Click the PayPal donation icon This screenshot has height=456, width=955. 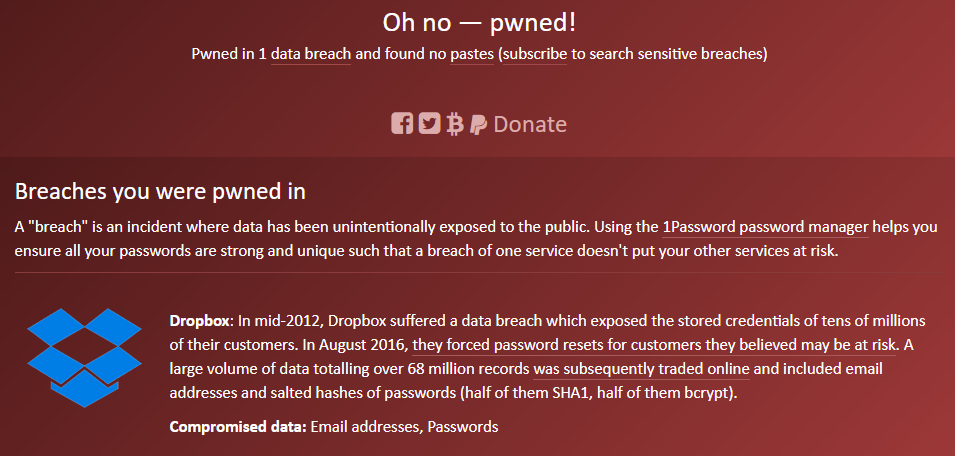(478, 124)
